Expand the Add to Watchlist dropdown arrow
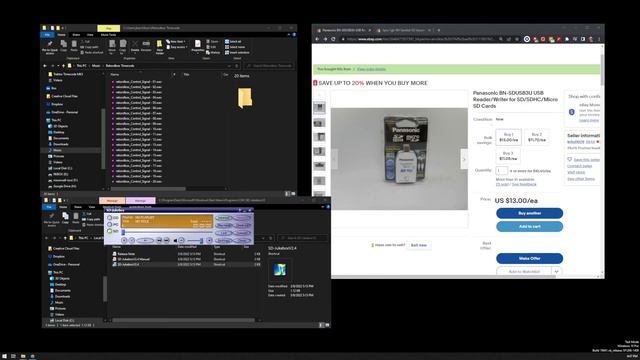This screenshot has height=360, width=640. 556,271
